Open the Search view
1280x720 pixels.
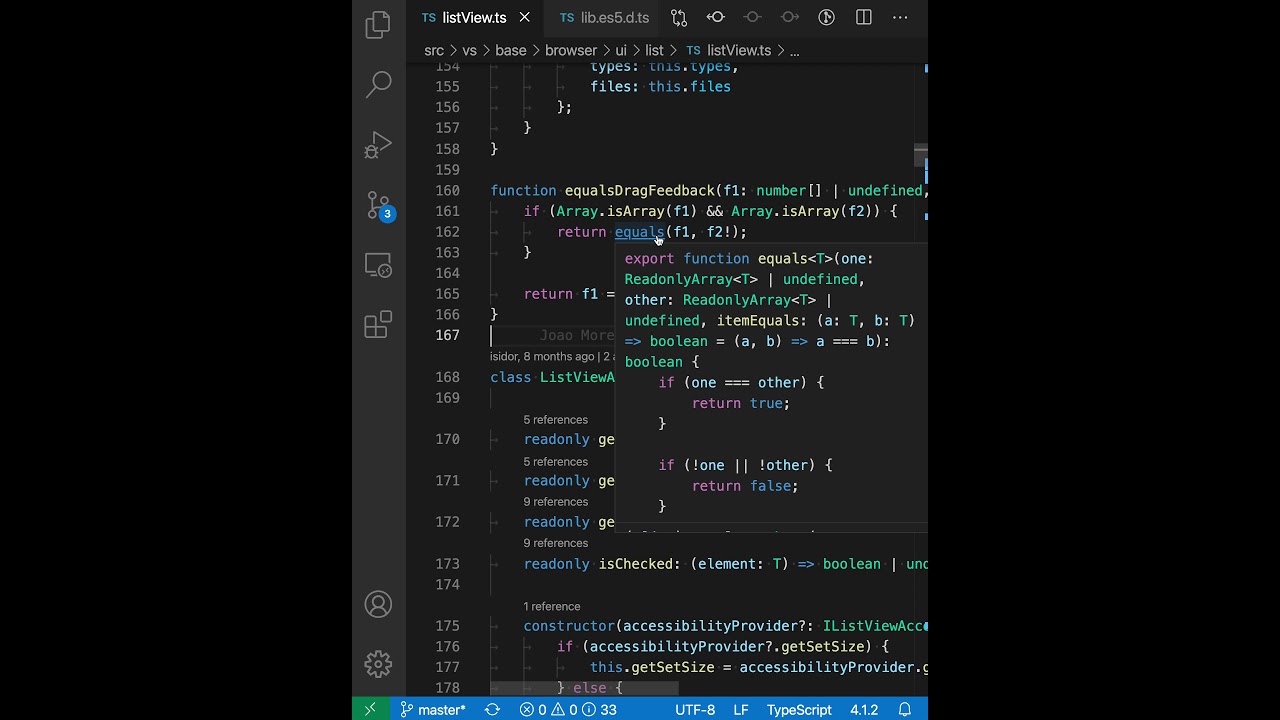tap(378, 84)
